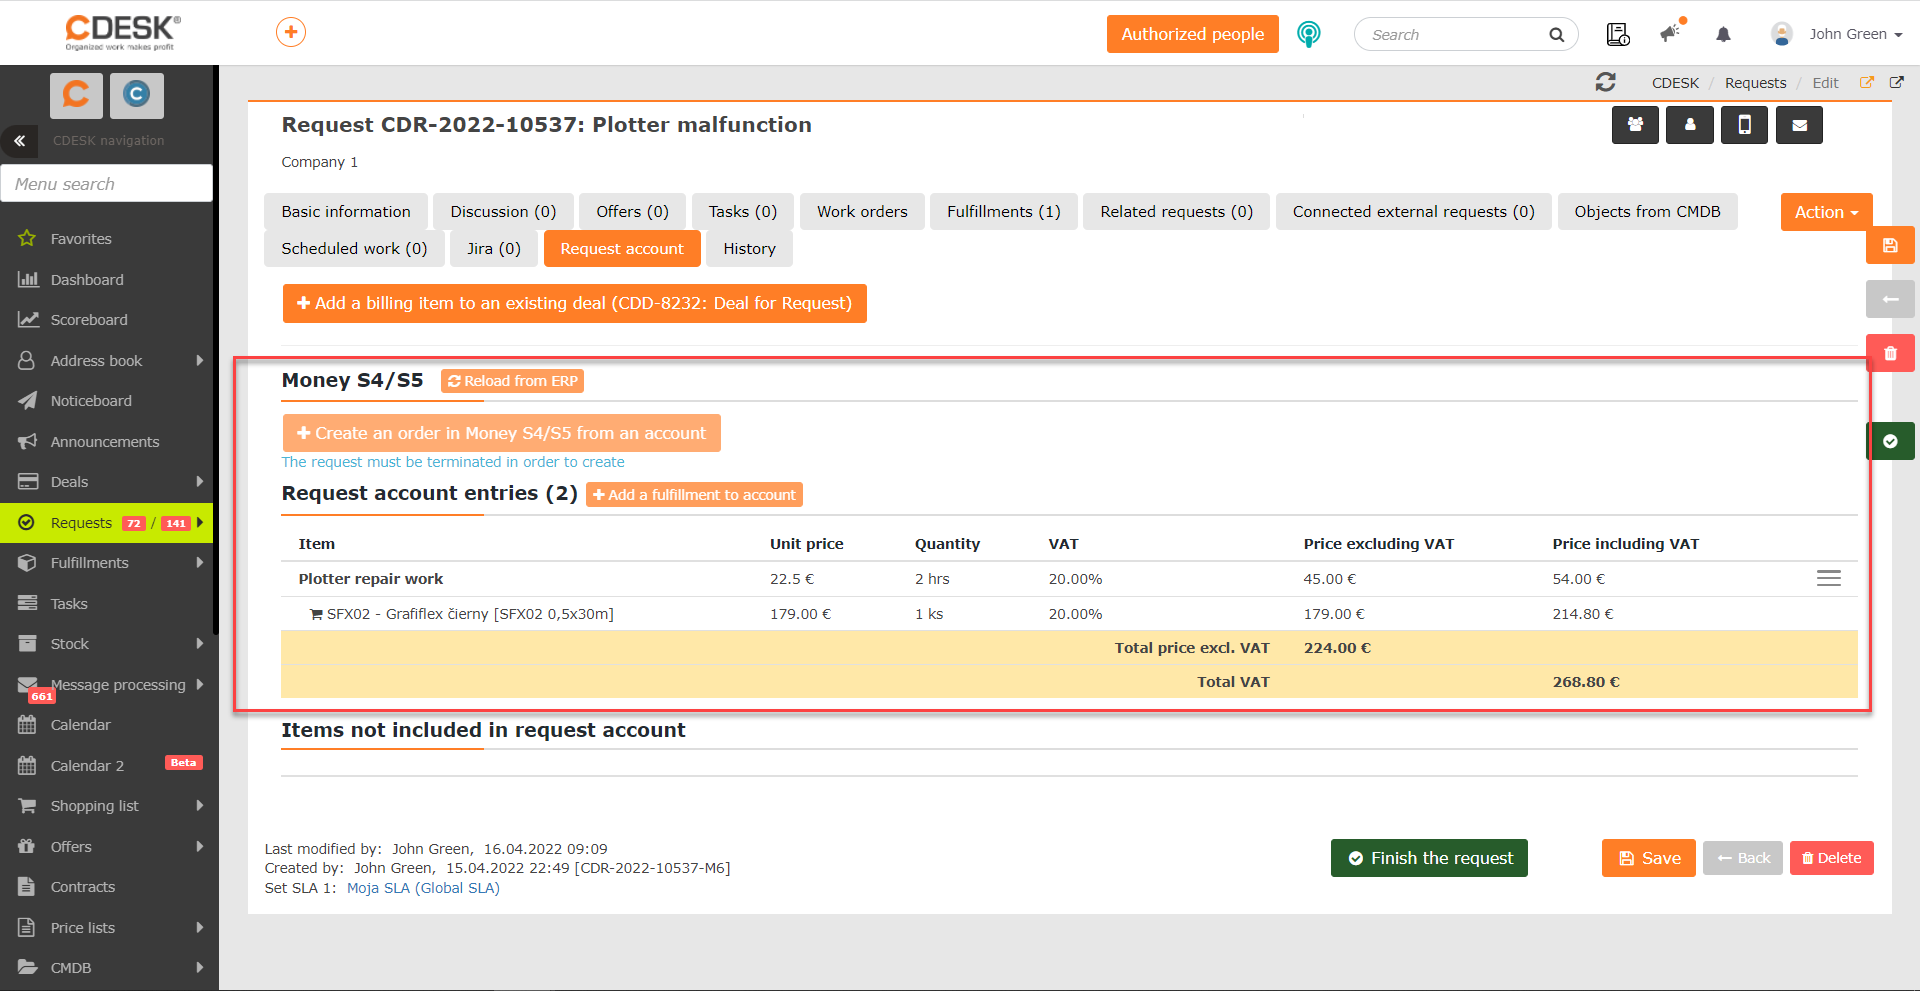The width and height of the screenshot is (1920, 991).
Task: Expand the Address book submenu
Action: [200, 360]
